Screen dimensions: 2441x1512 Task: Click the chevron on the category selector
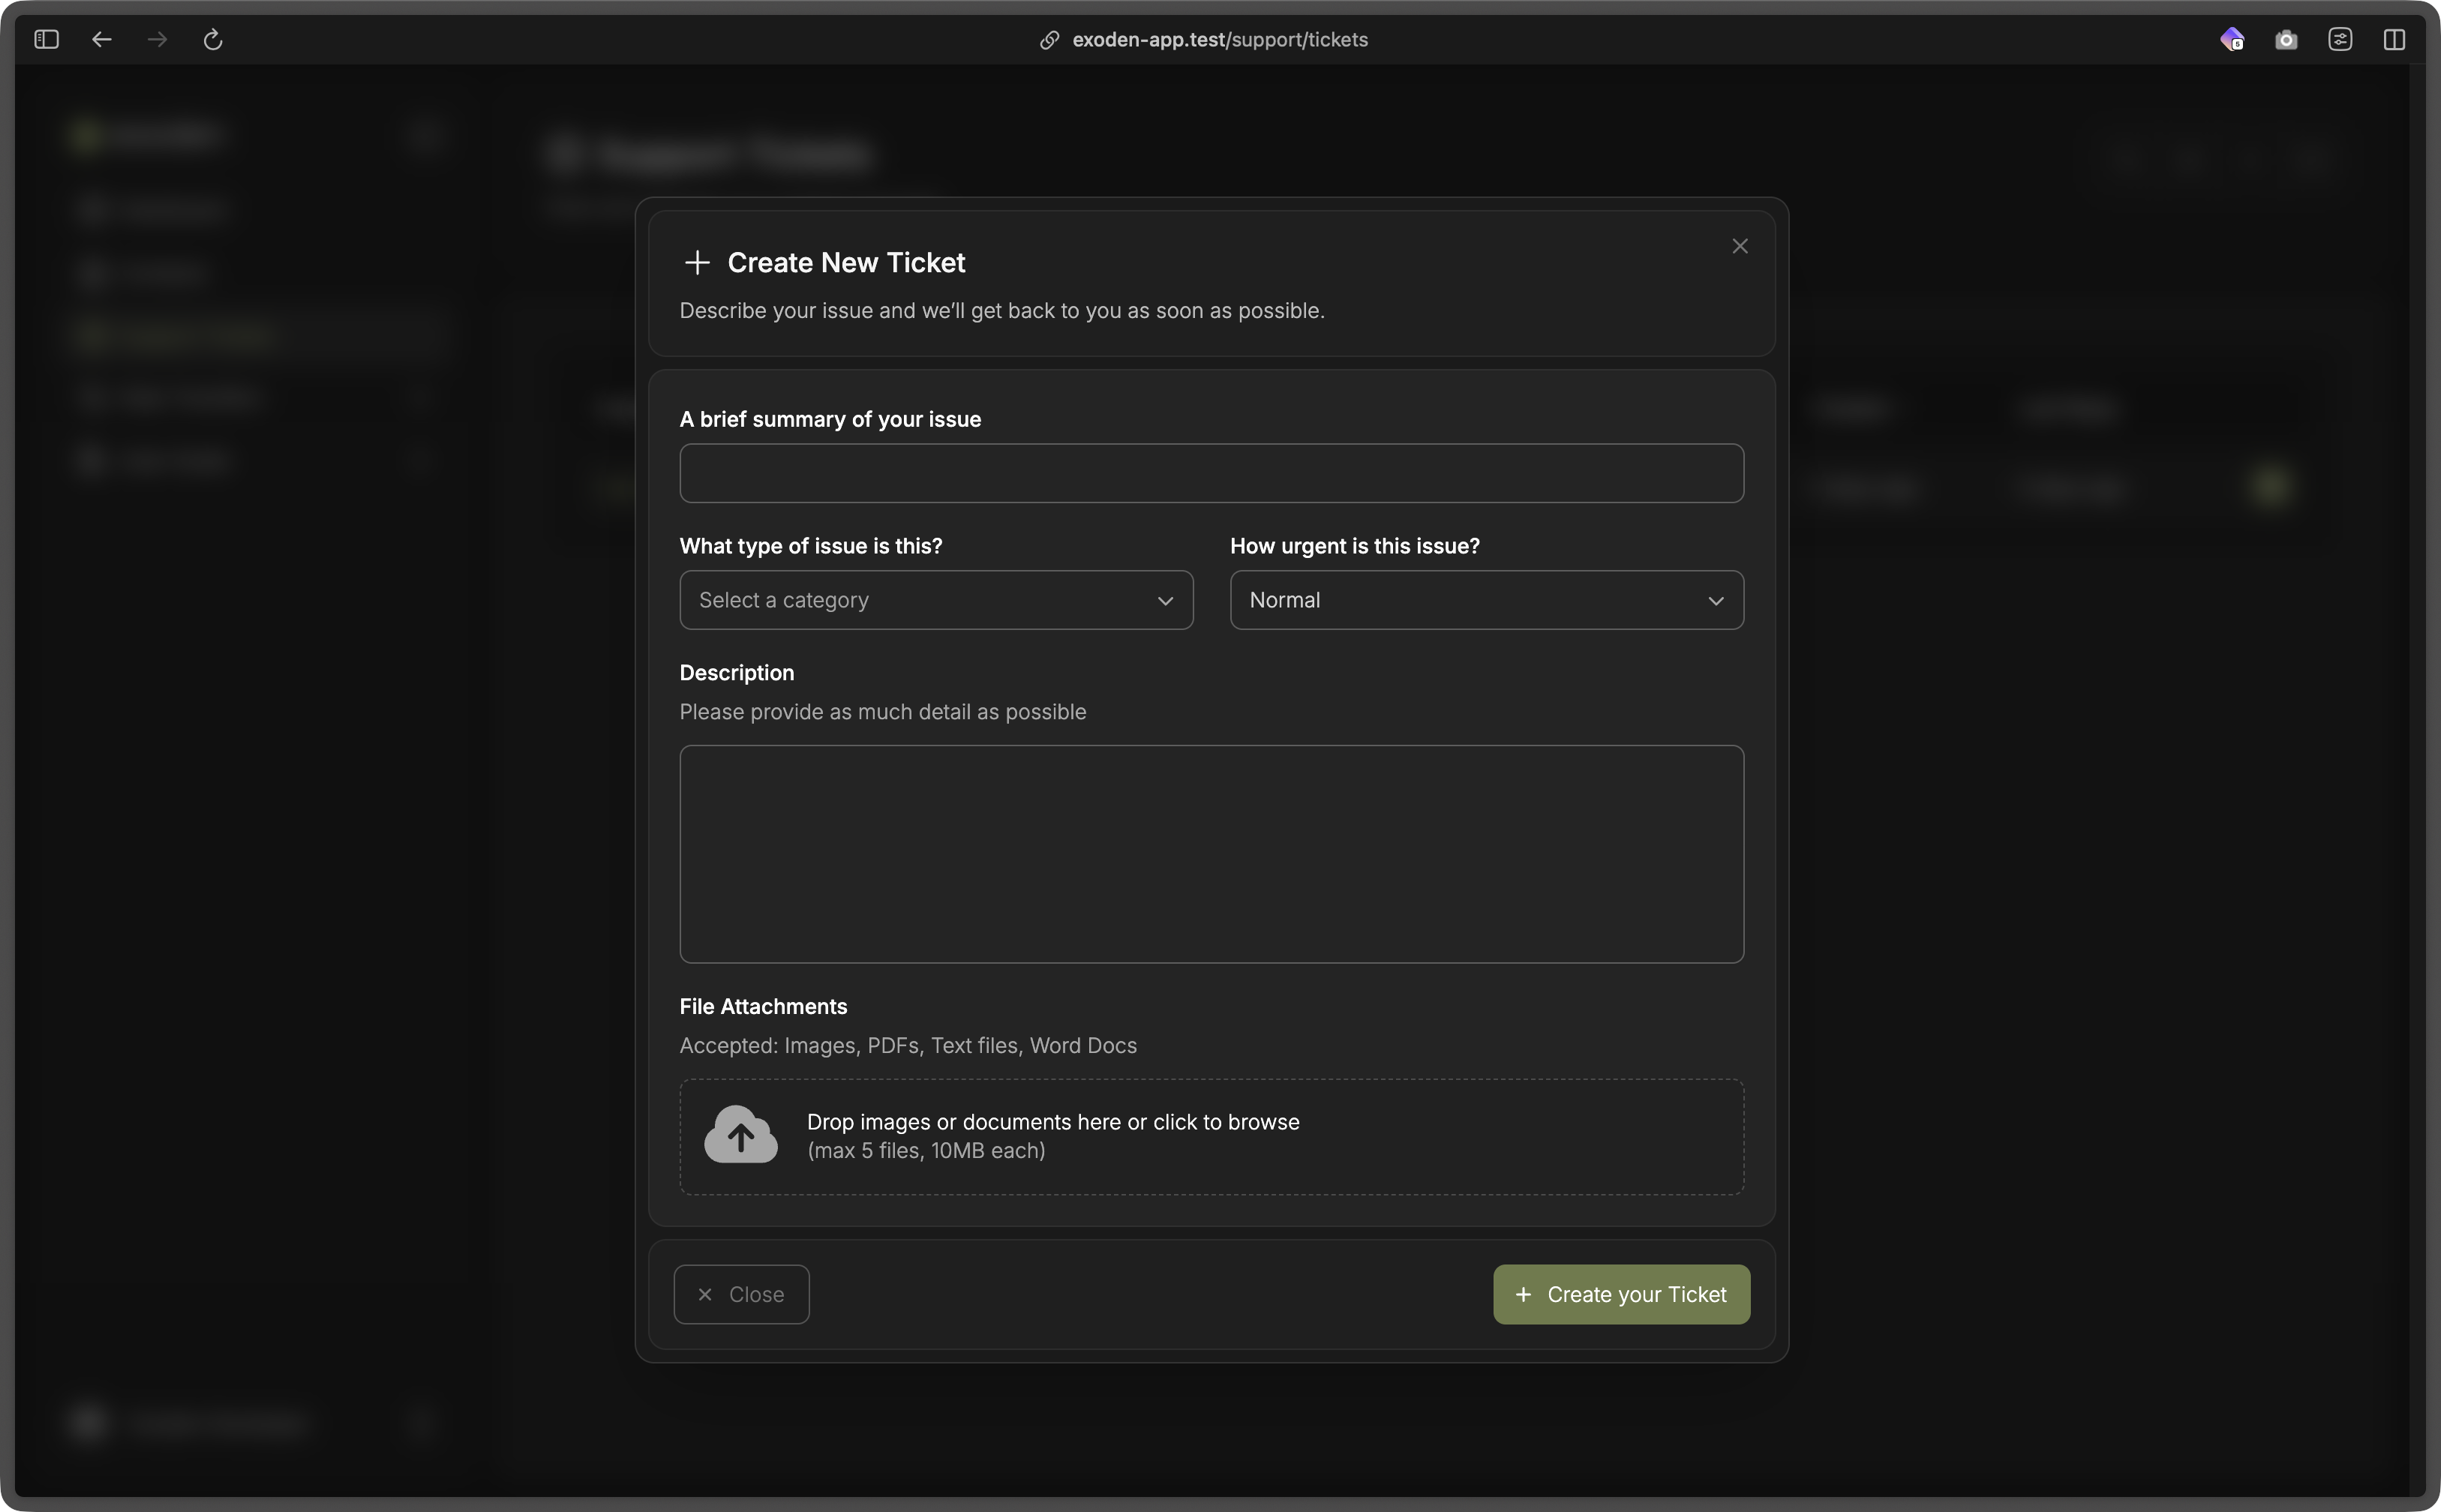pyautogui.click(x=1164, y=601)
